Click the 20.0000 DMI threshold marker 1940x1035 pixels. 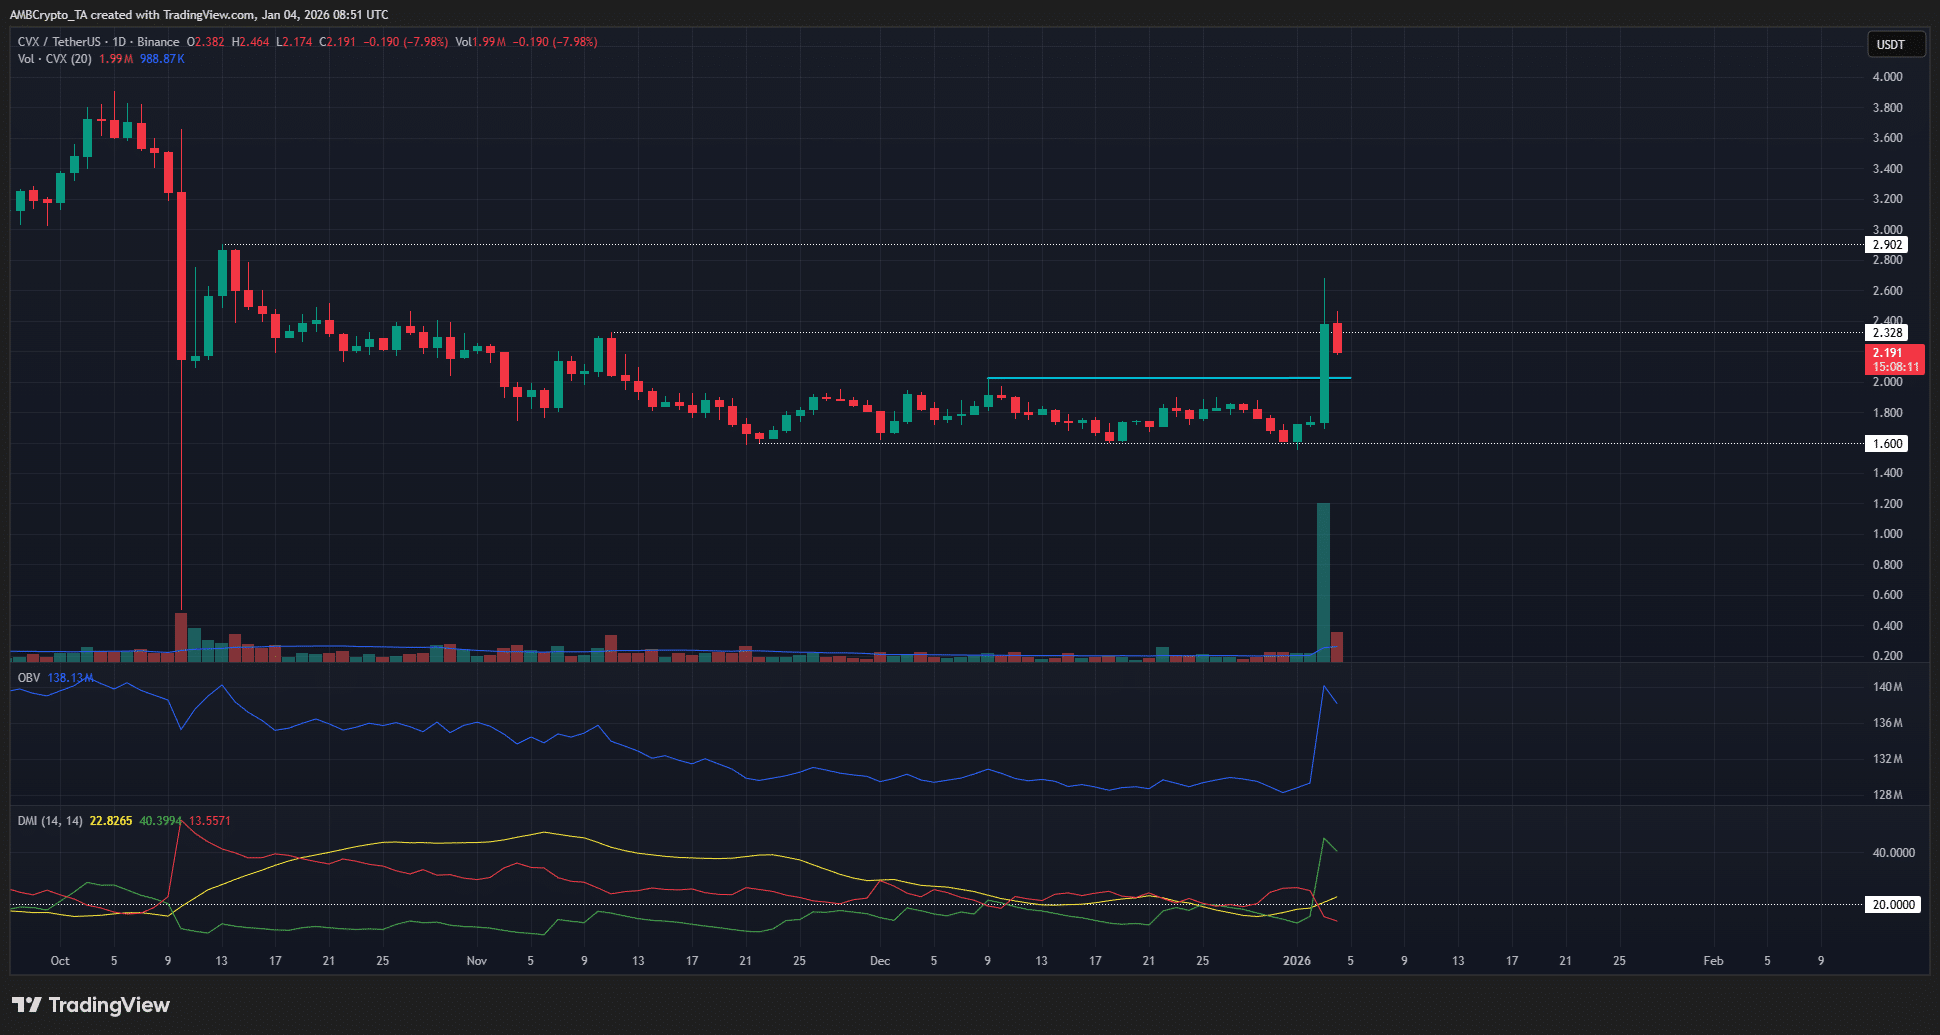pos(1892,904)
